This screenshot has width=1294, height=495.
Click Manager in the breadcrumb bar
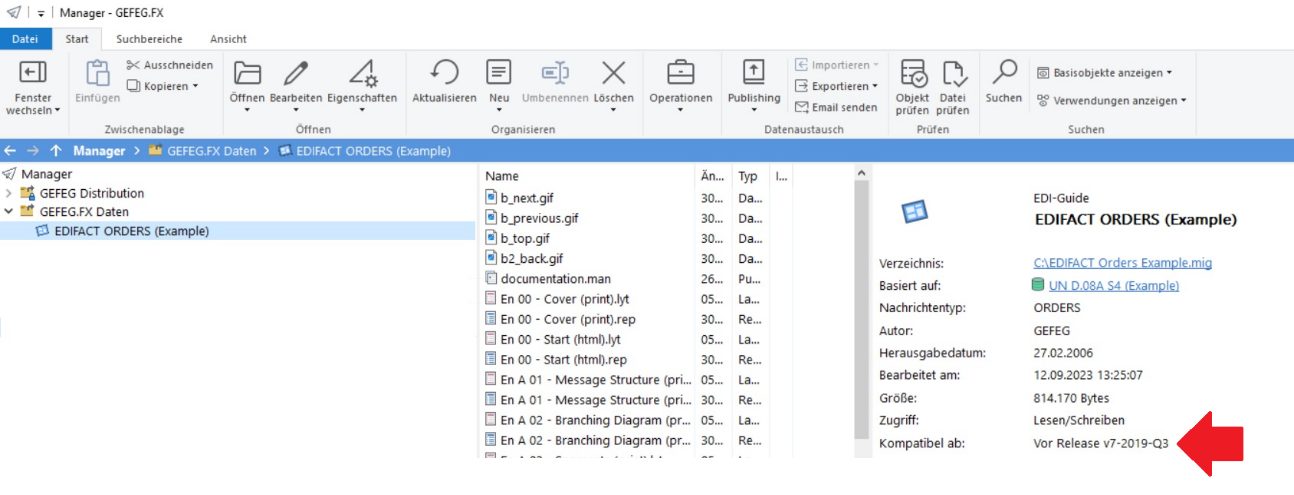tap(98, 151)
